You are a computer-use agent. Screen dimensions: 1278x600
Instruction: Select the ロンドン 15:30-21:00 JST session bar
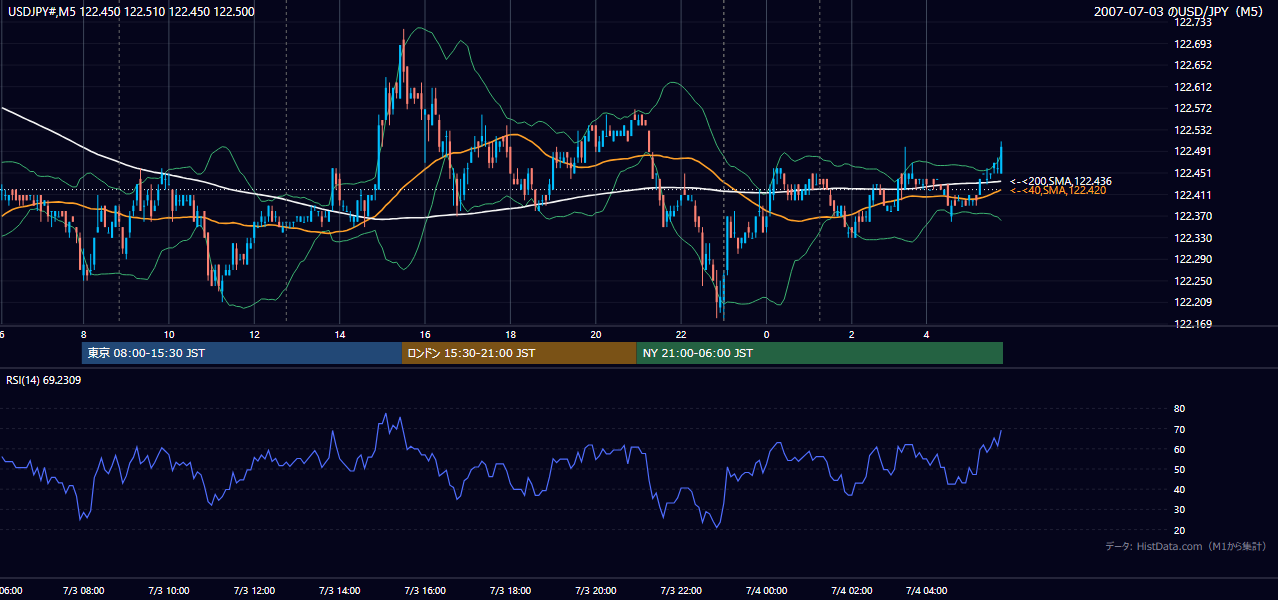click(519, 353)
